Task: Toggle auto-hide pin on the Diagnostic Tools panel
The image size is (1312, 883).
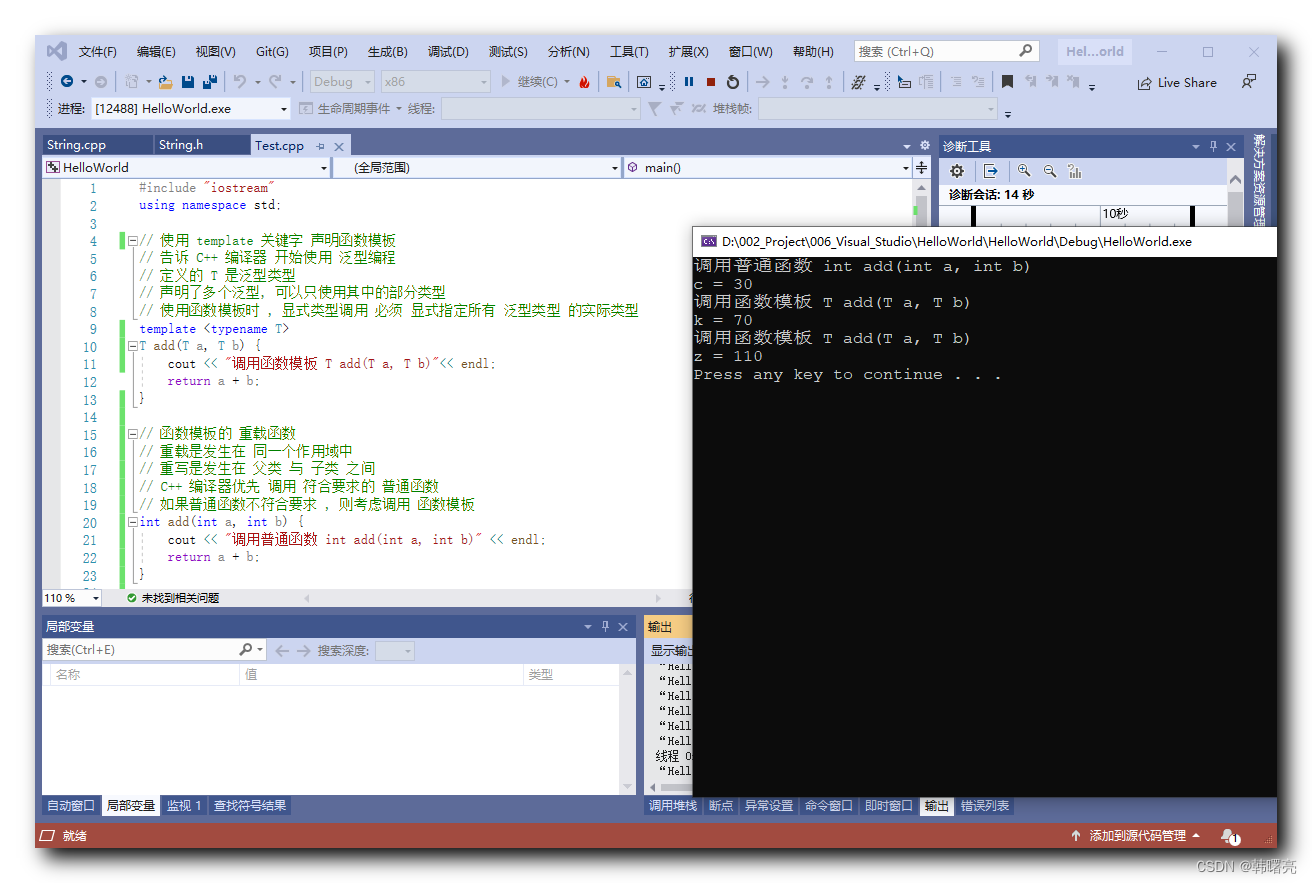Action: [1214, 146]
